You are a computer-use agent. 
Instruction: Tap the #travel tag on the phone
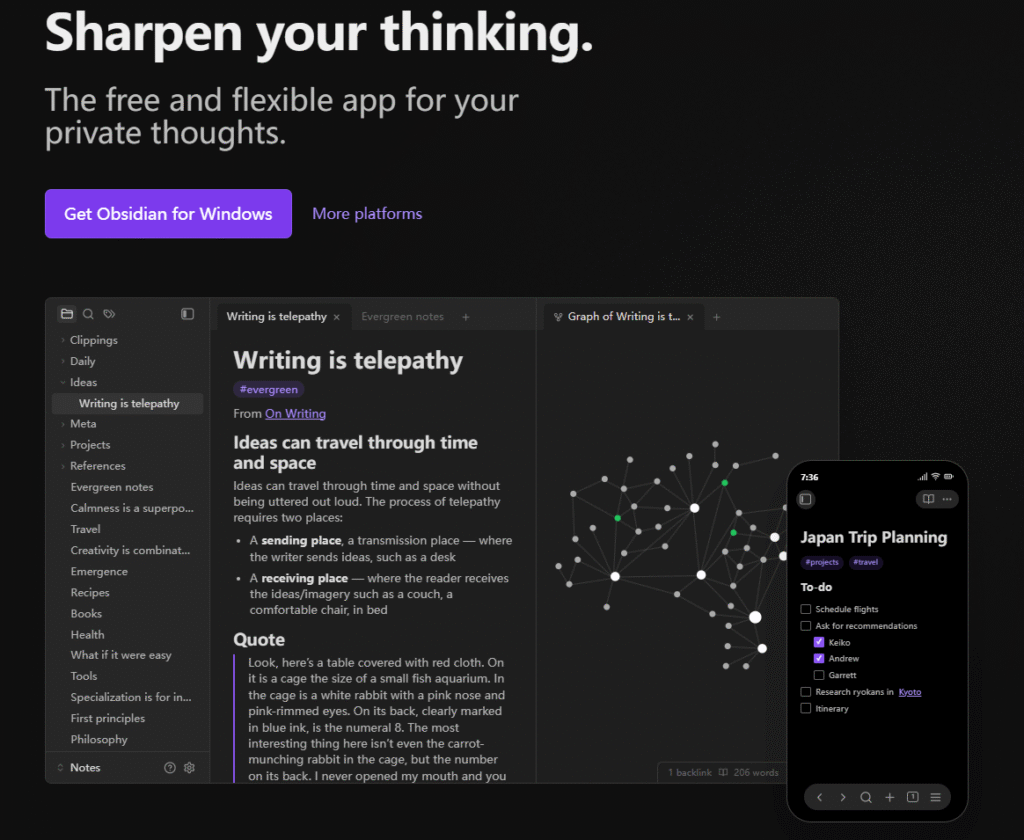[865, 562]
